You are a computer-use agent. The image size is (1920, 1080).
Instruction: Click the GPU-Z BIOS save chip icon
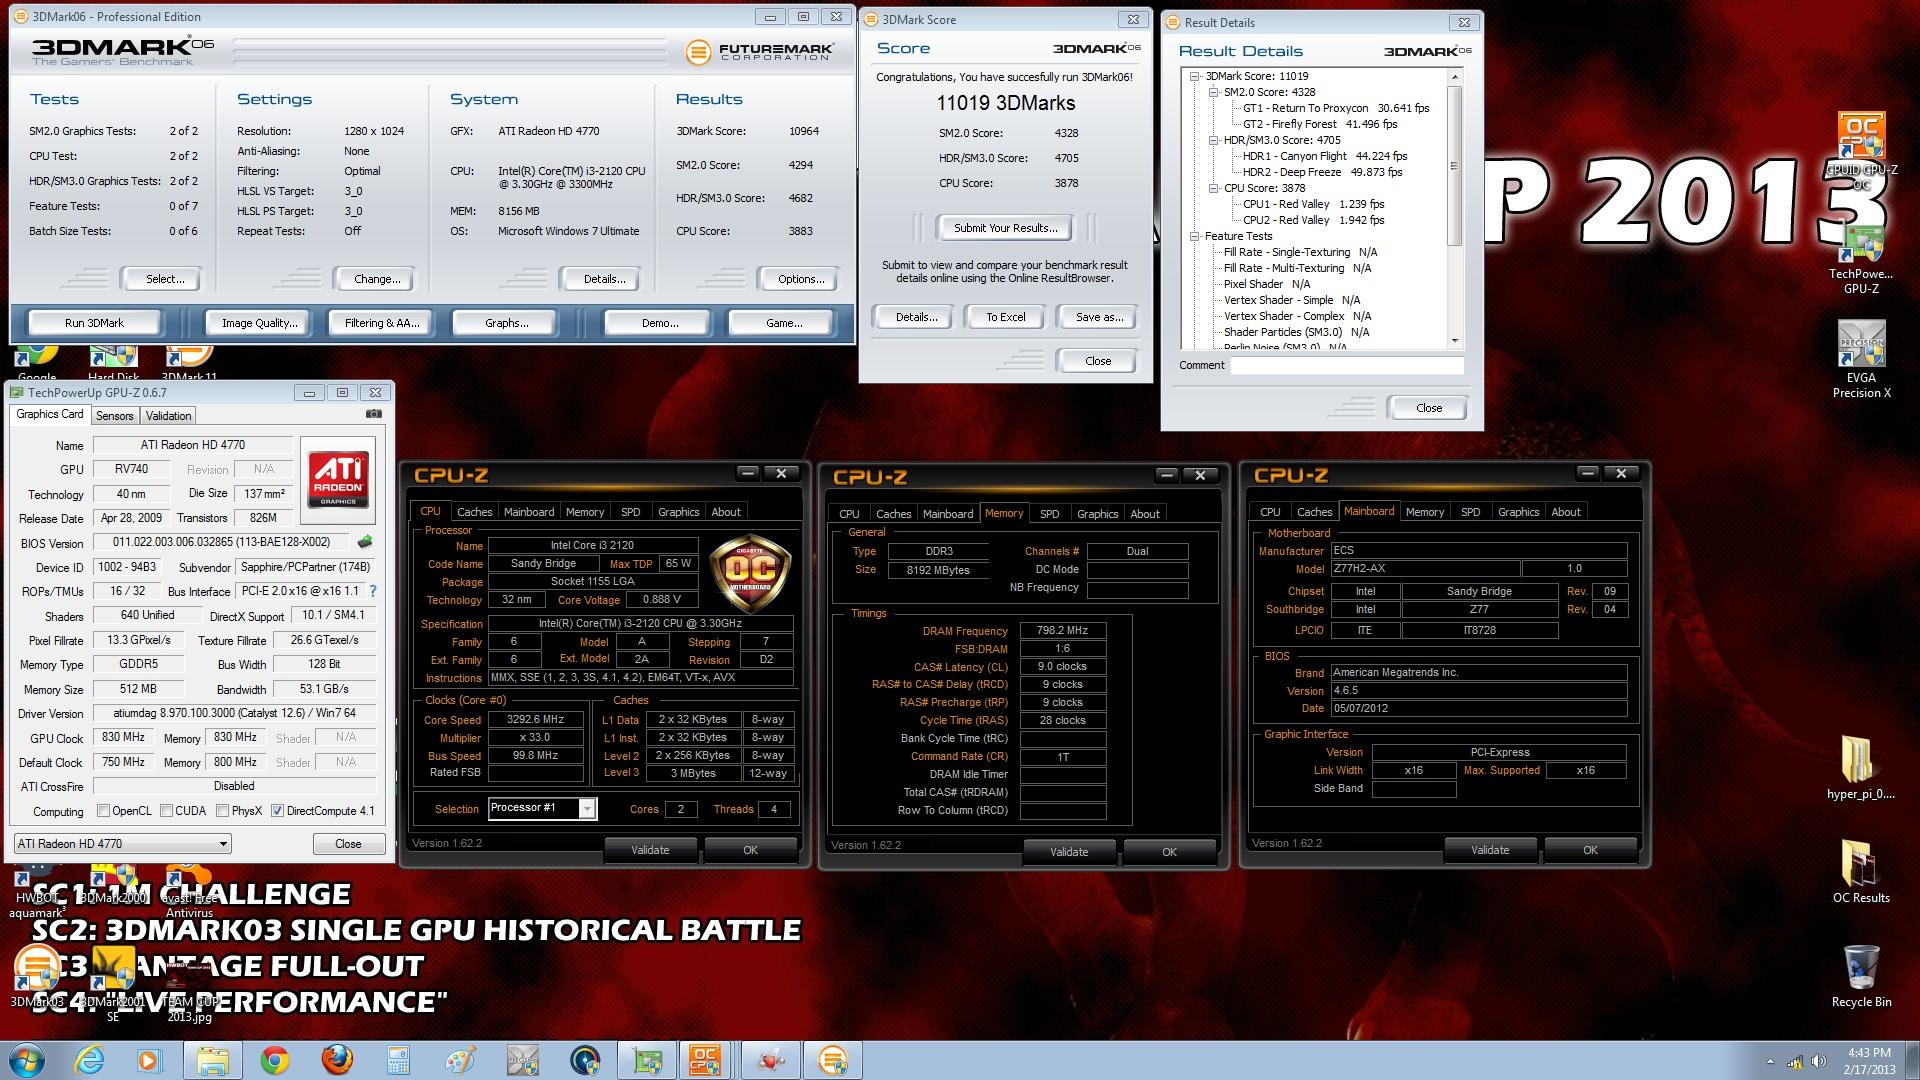pyautogui.click(x=365, y=542)
